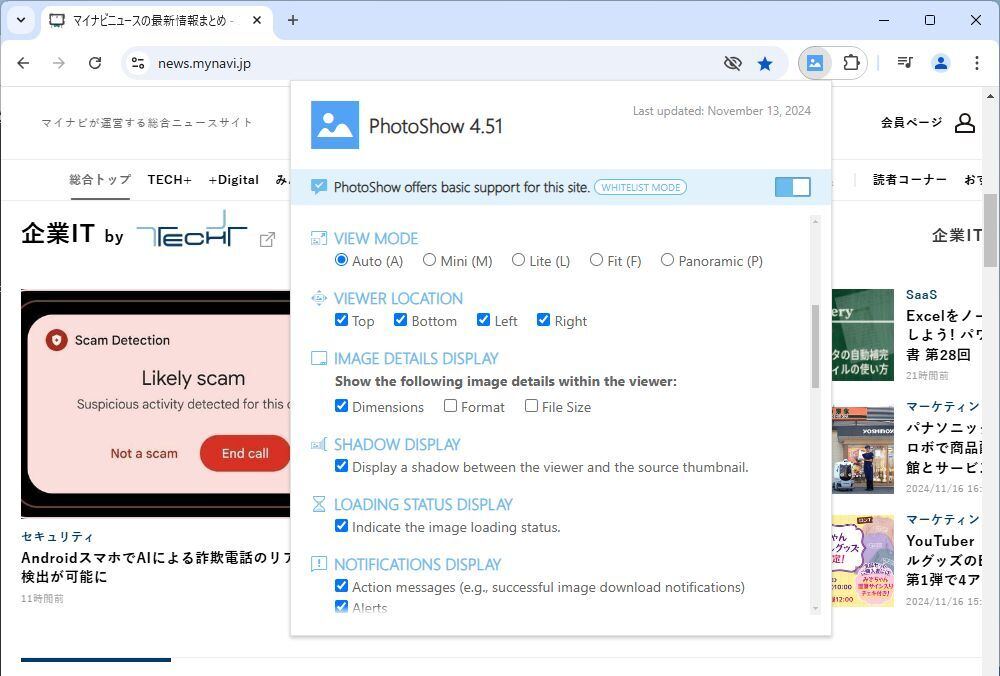Click the Viewer Location section icon

[x=318, y=298]
